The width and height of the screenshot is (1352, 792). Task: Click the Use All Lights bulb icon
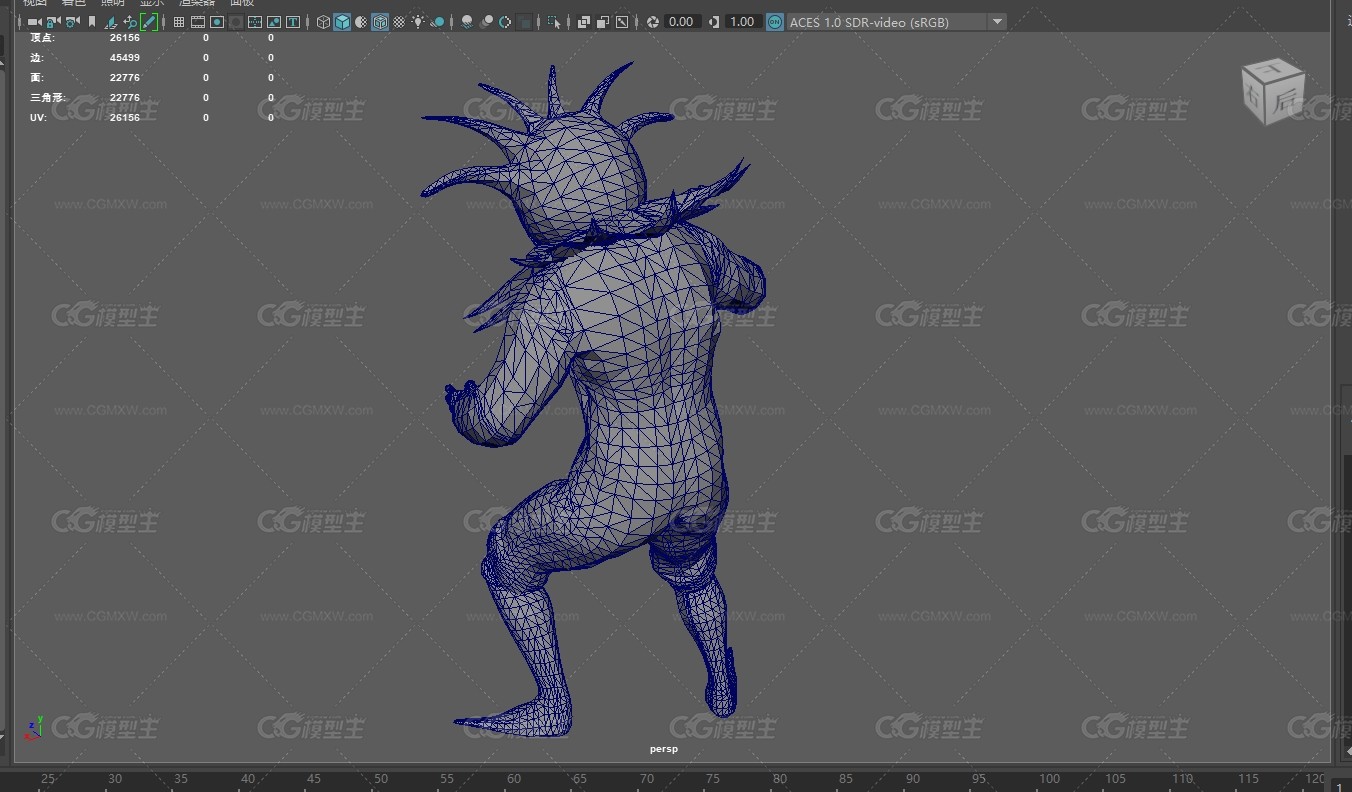pyautogui.click(x=418, y=22)
